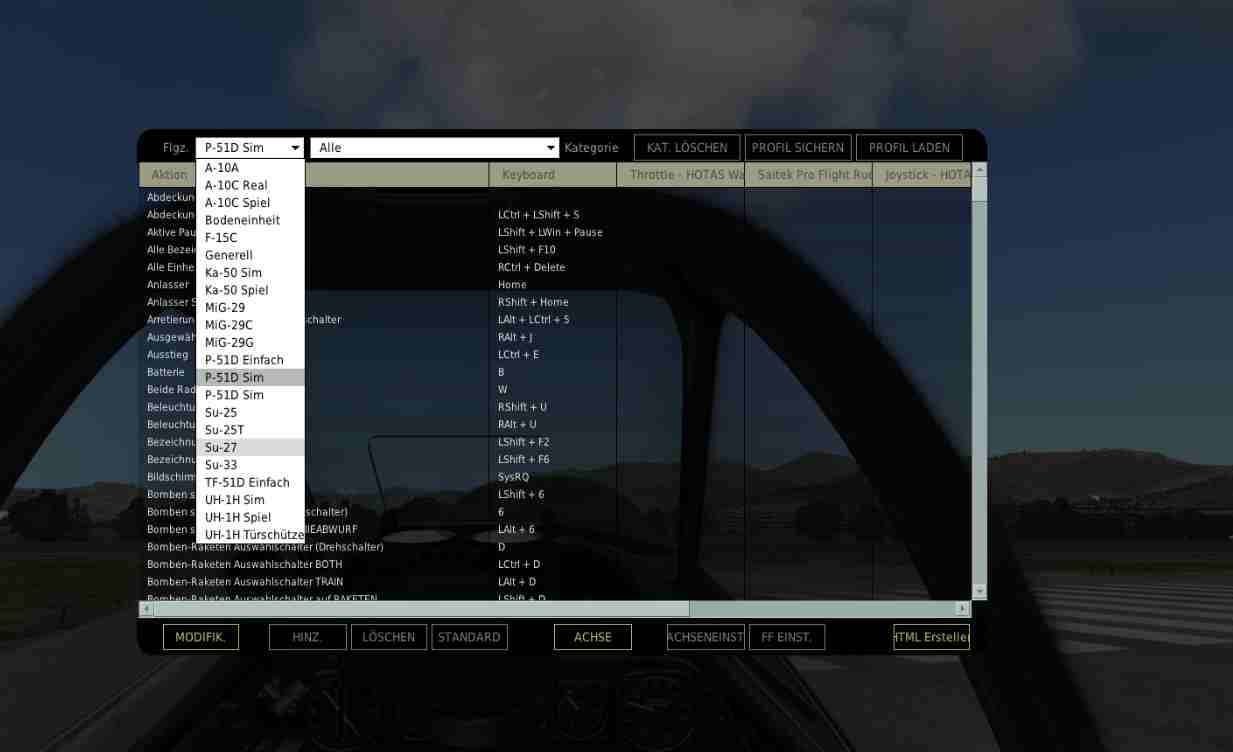The width and height of the screenshot is (1233, 752).
Task: Select the RAlt + J binding cell
Action: point(552,337)
